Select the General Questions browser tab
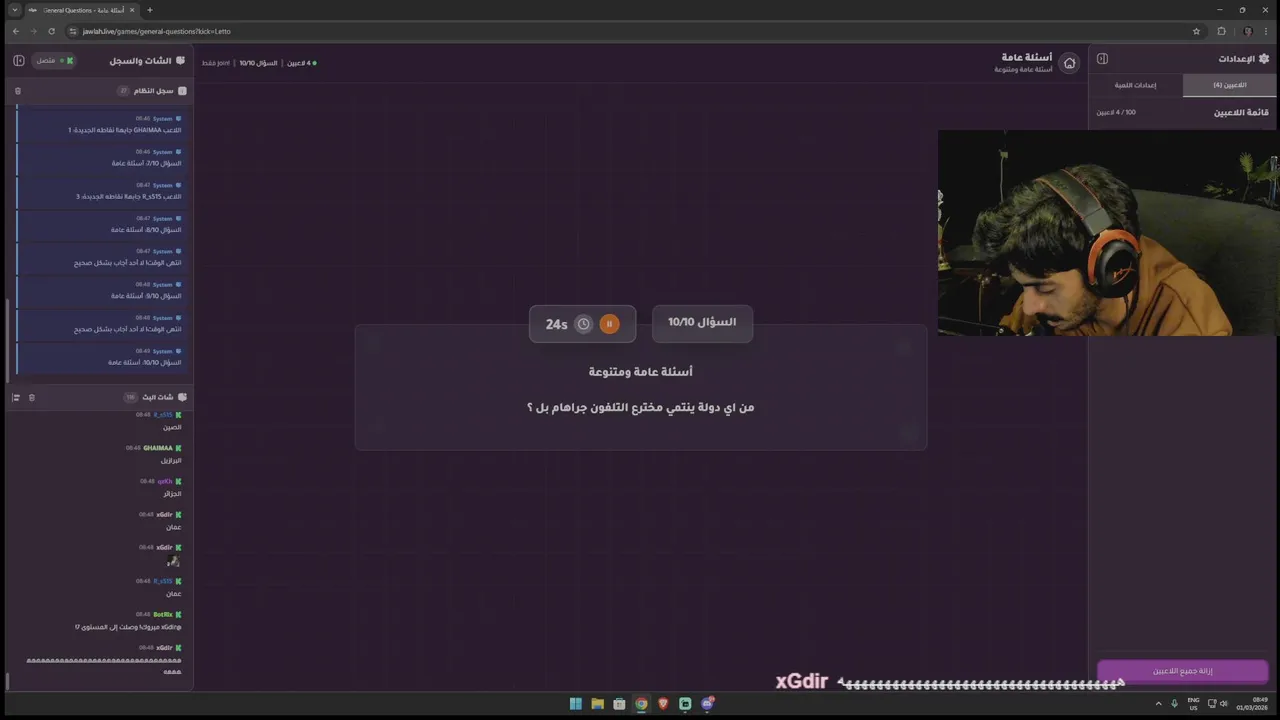The height and width of the screenshot is (720, 1280). (x=82, y=10)
